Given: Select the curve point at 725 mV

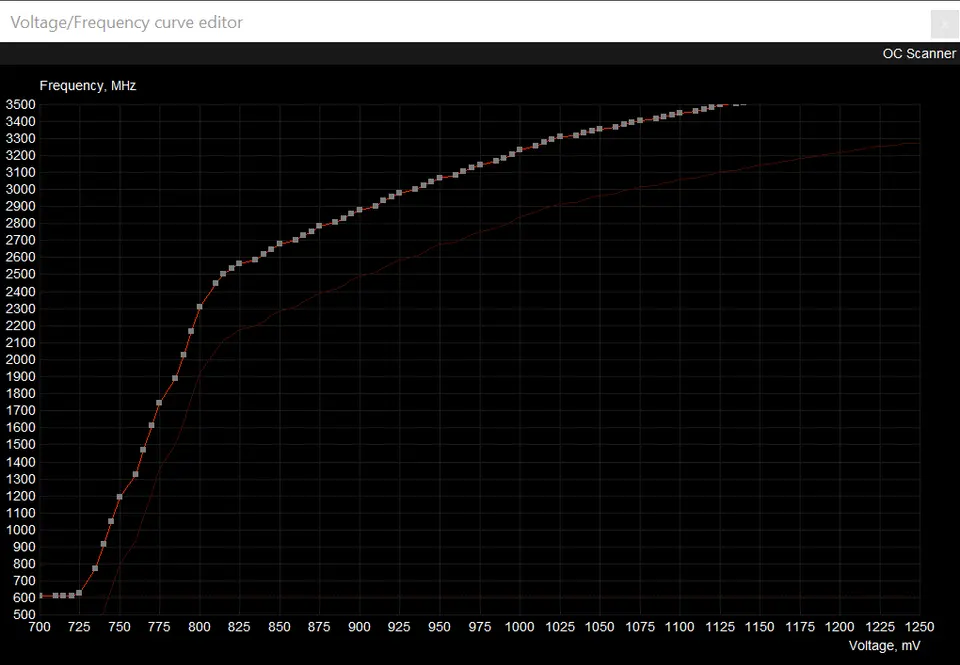Looking at the screenshot, I should (x=79, y=593).
